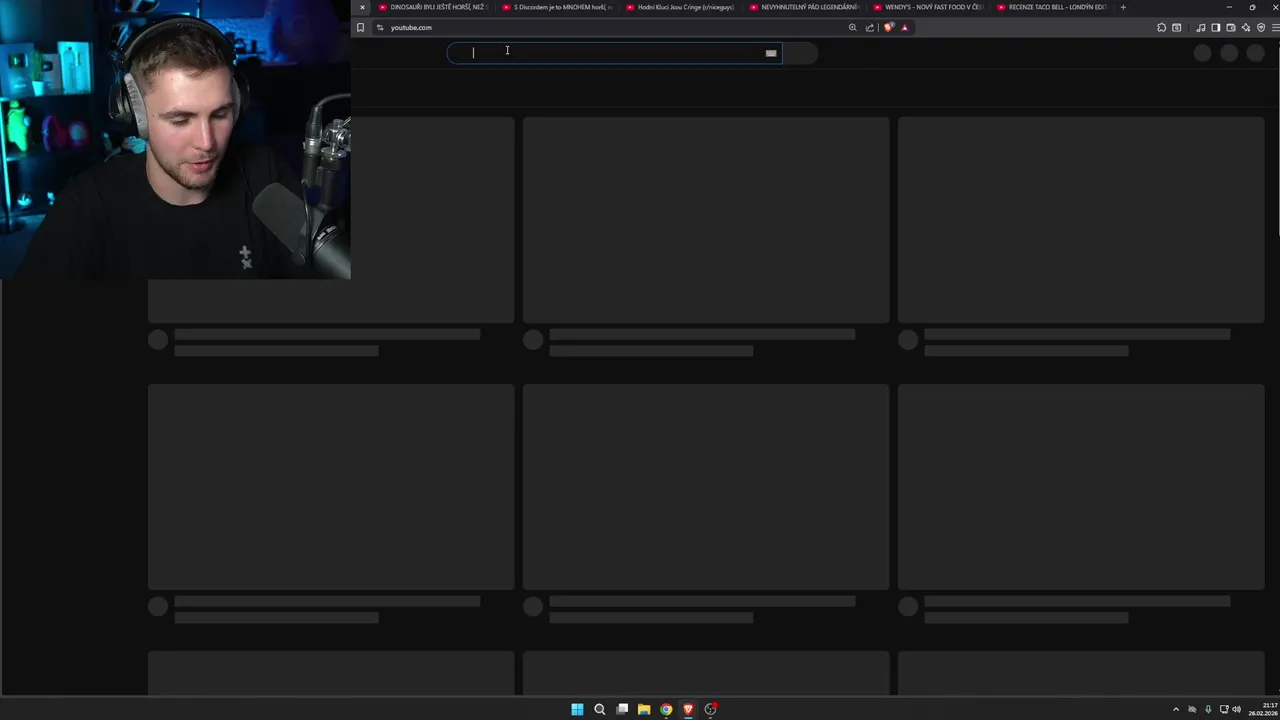Image resolution: width=1280 pixels, height=720 pixels.
Task: Open a new browser tab
Action: (x=1123, y=7)
